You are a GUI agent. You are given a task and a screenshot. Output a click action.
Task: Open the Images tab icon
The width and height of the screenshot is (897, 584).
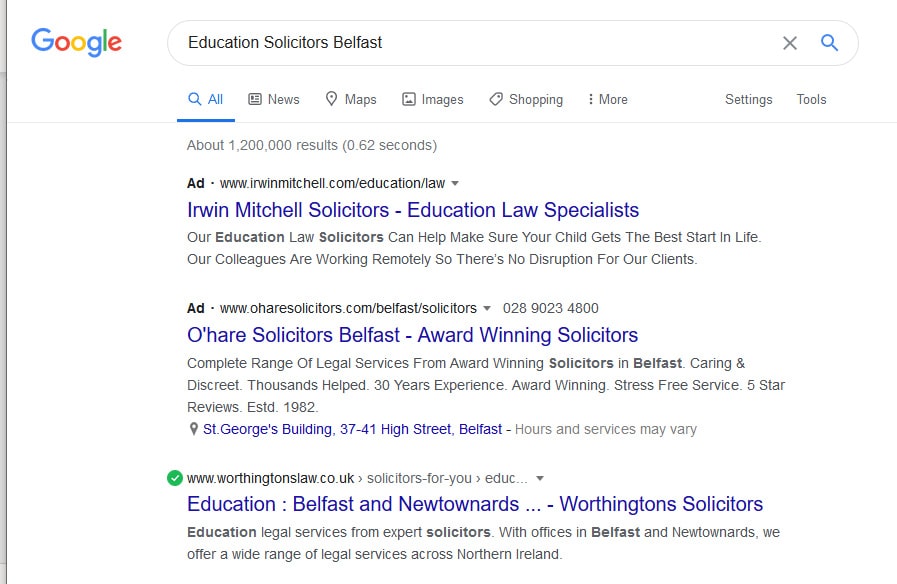(x=408, y=99)
